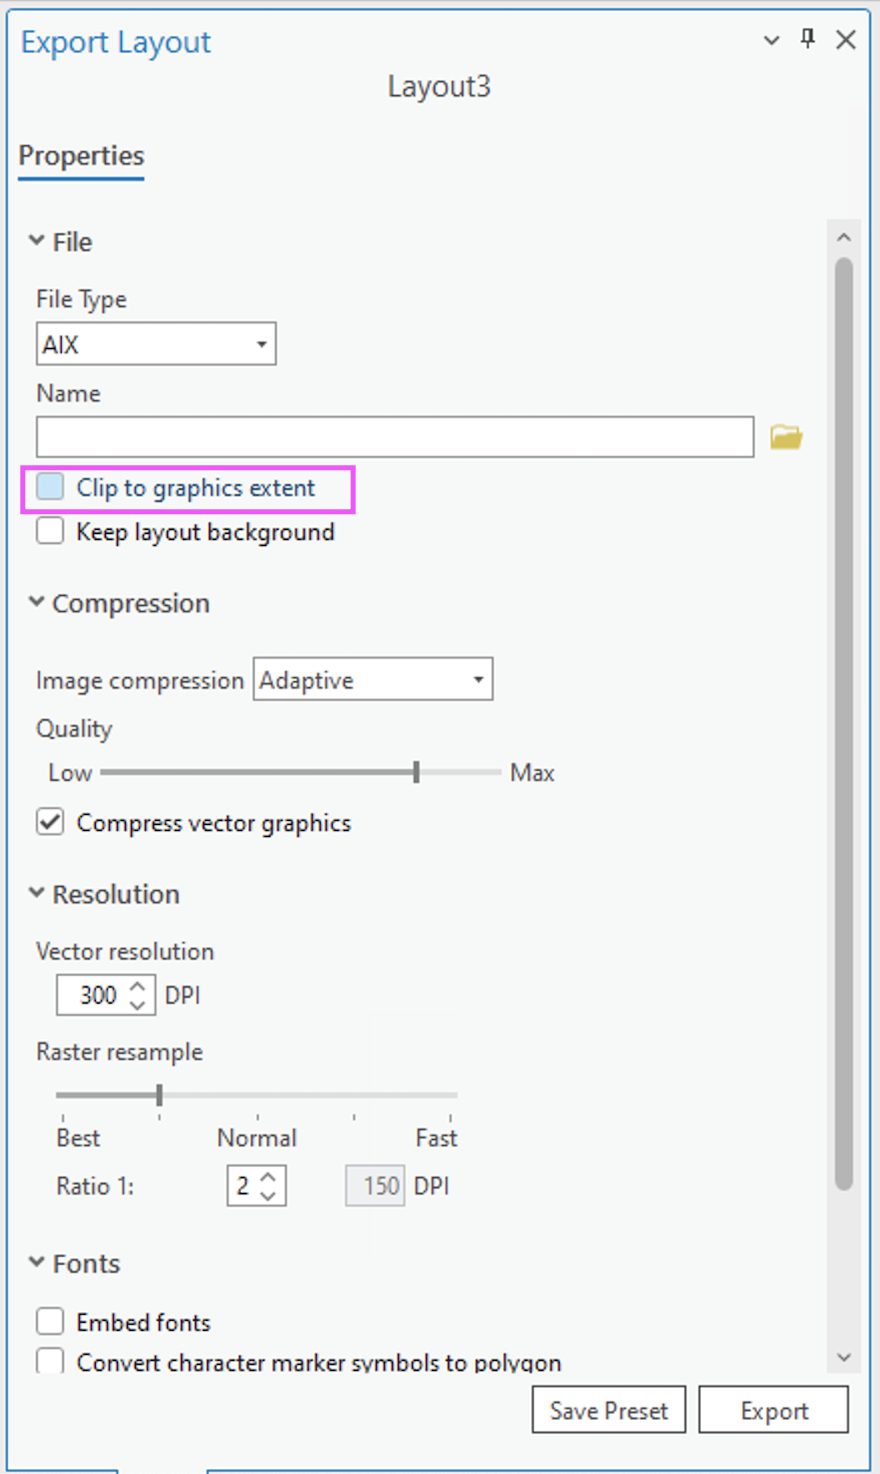Open the File Type dropdown showing AIX
This screenshot has height=1474, width=880.
click(156, 345)
